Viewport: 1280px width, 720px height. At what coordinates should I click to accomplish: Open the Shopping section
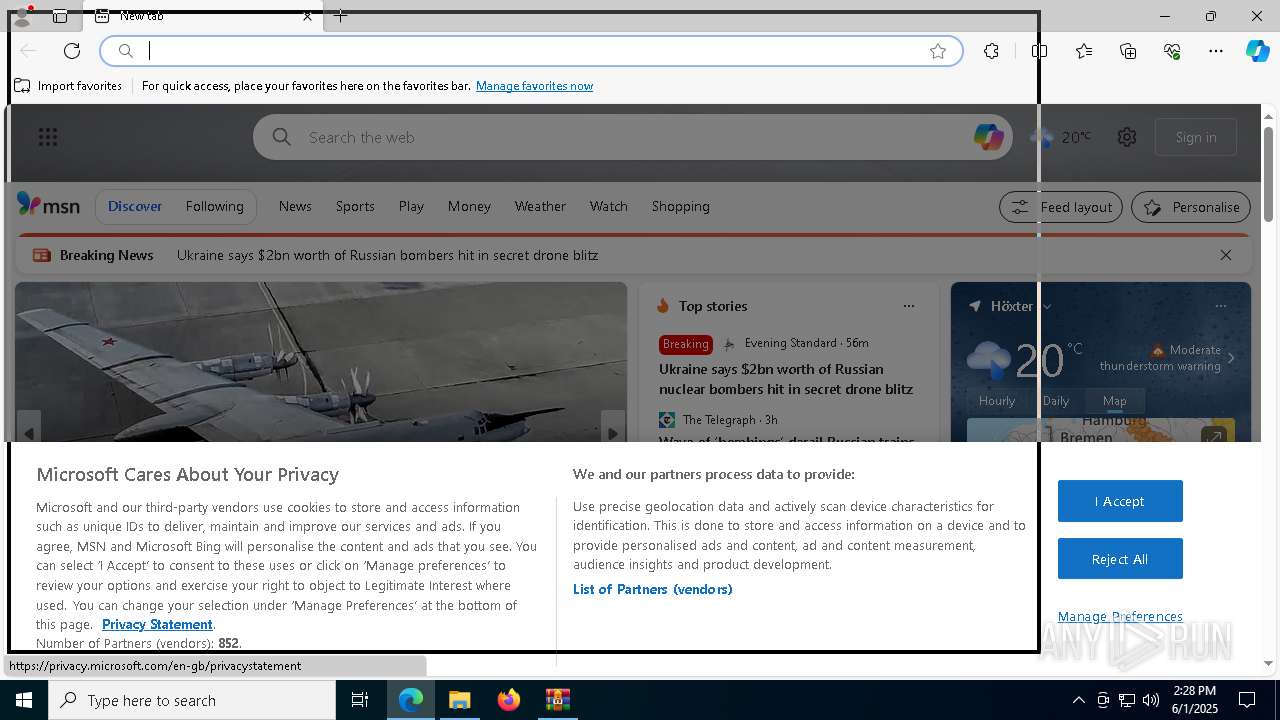pos(680,206)
